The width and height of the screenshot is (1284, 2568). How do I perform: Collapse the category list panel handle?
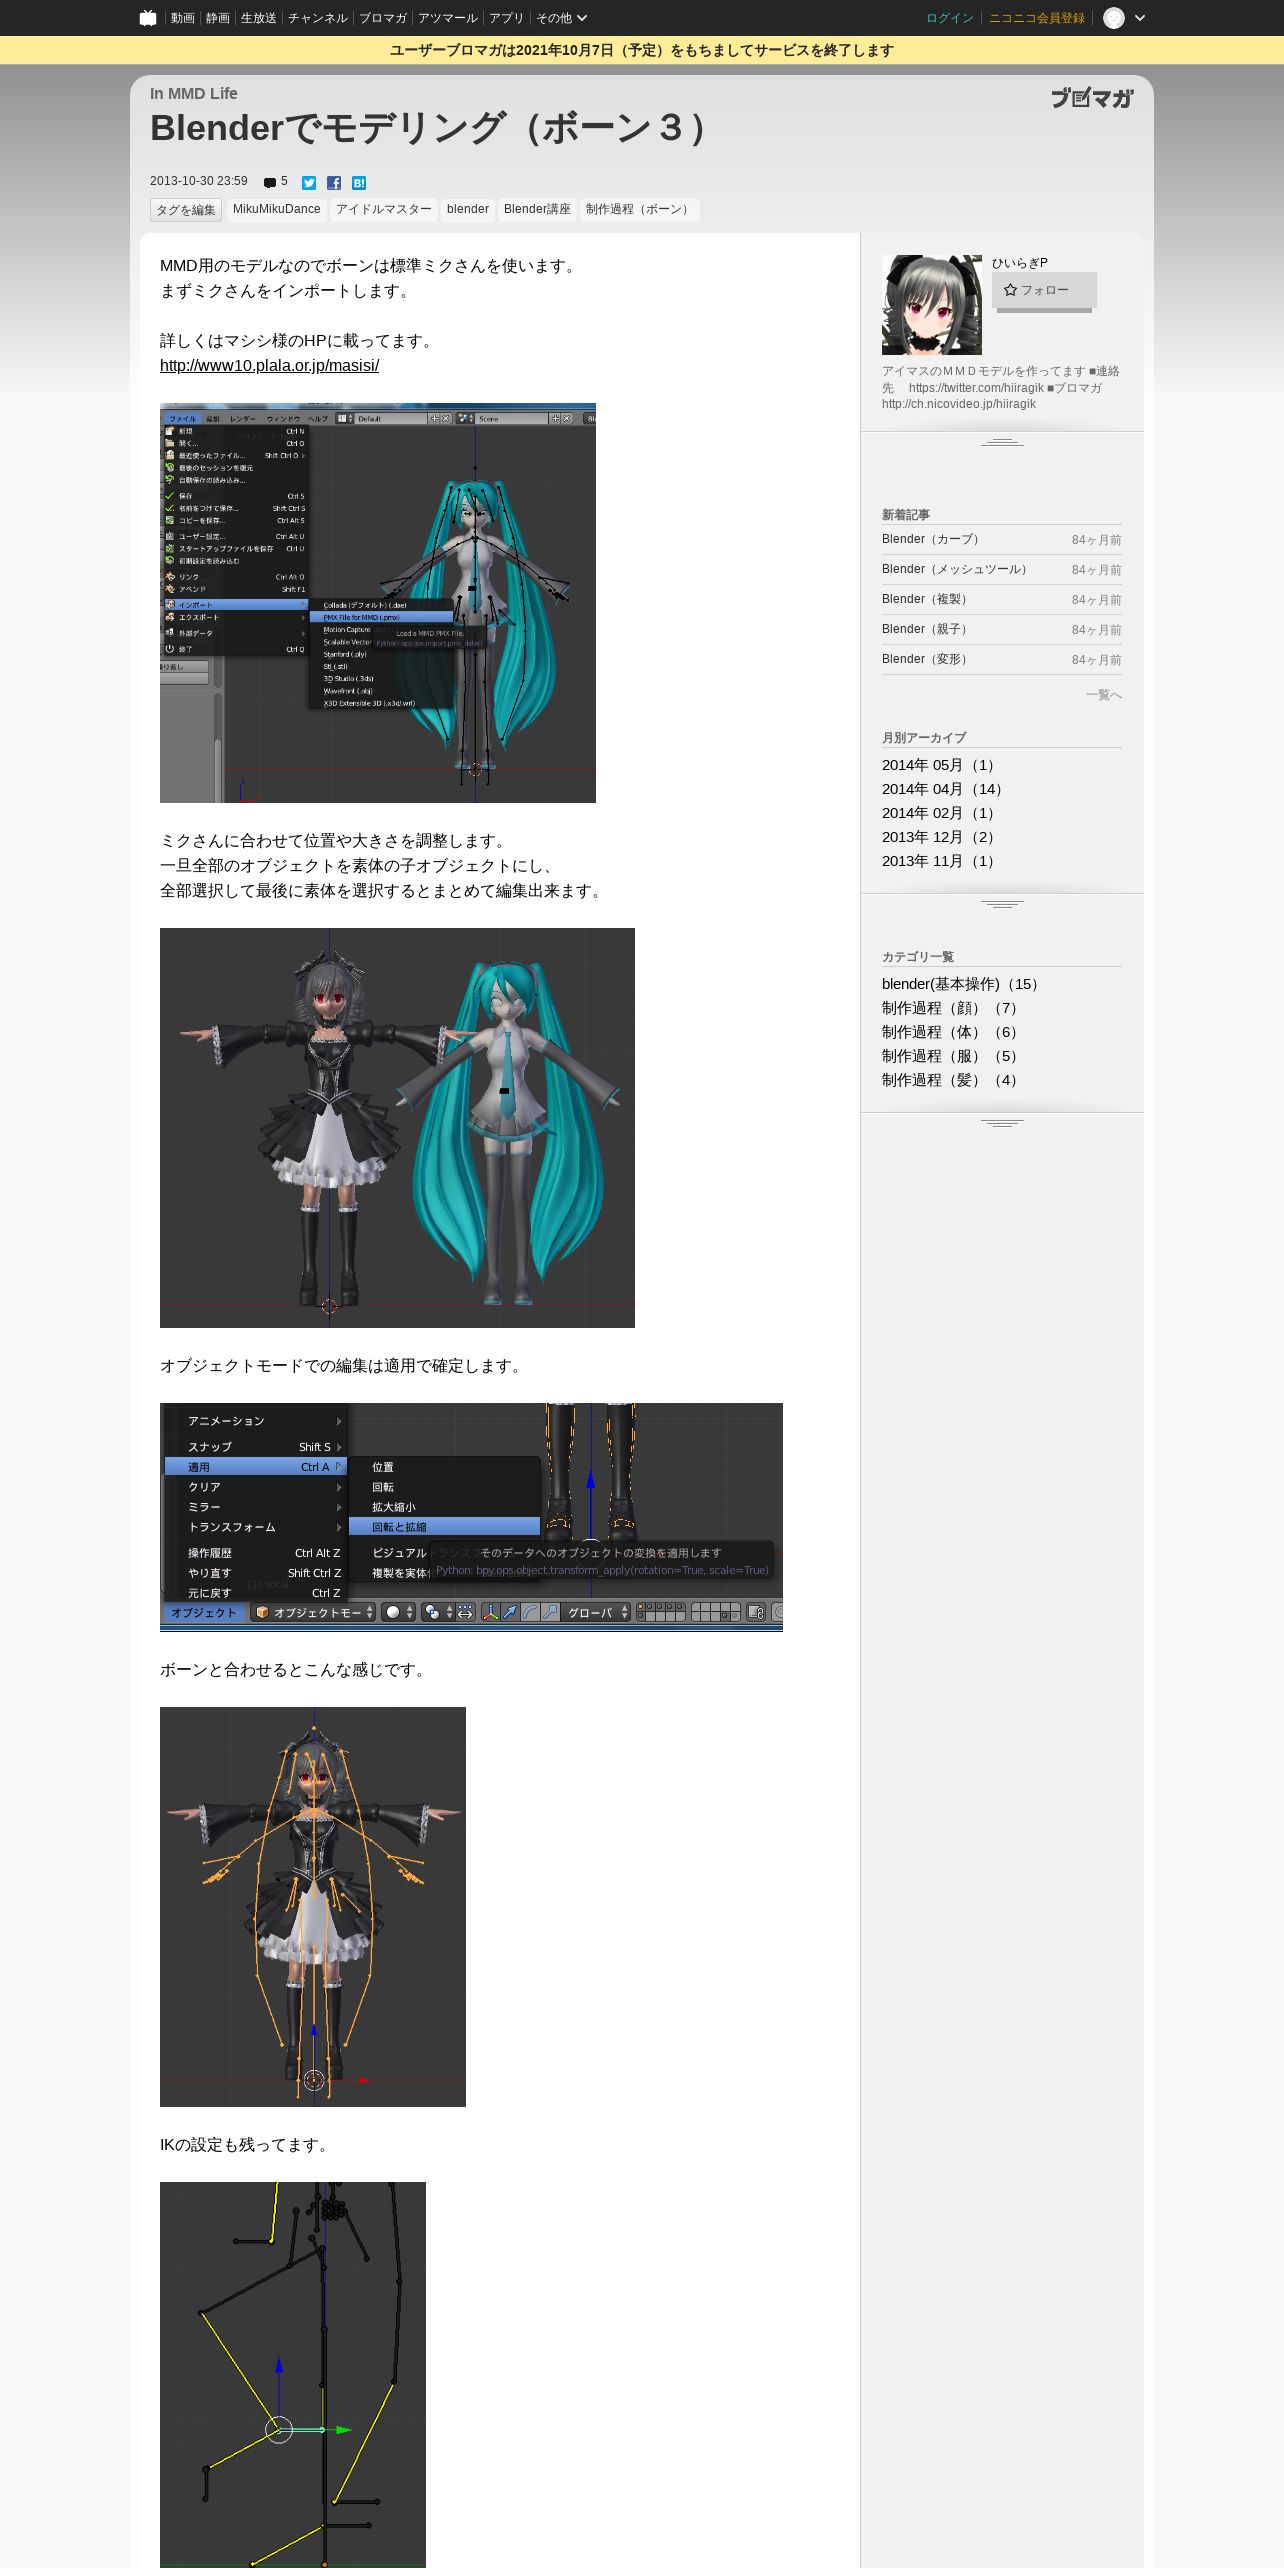tap(1002, 1123)
